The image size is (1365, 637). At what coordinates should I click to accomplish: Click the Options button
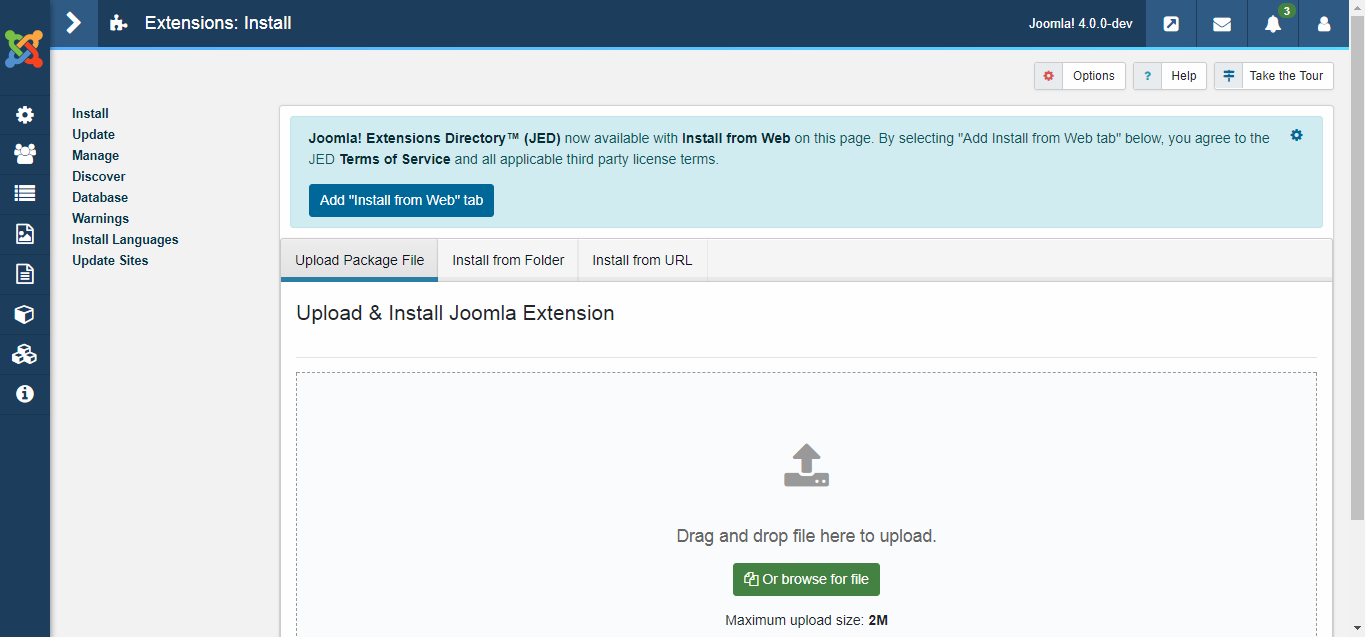pyautogui.click(x=1080, y=76)
